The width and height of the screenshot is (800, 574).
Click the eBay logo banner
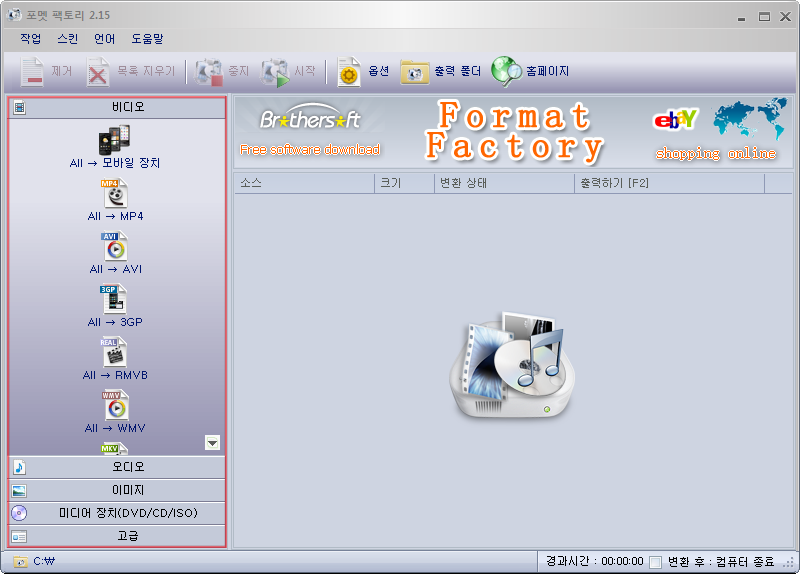(x=676, y=119)
